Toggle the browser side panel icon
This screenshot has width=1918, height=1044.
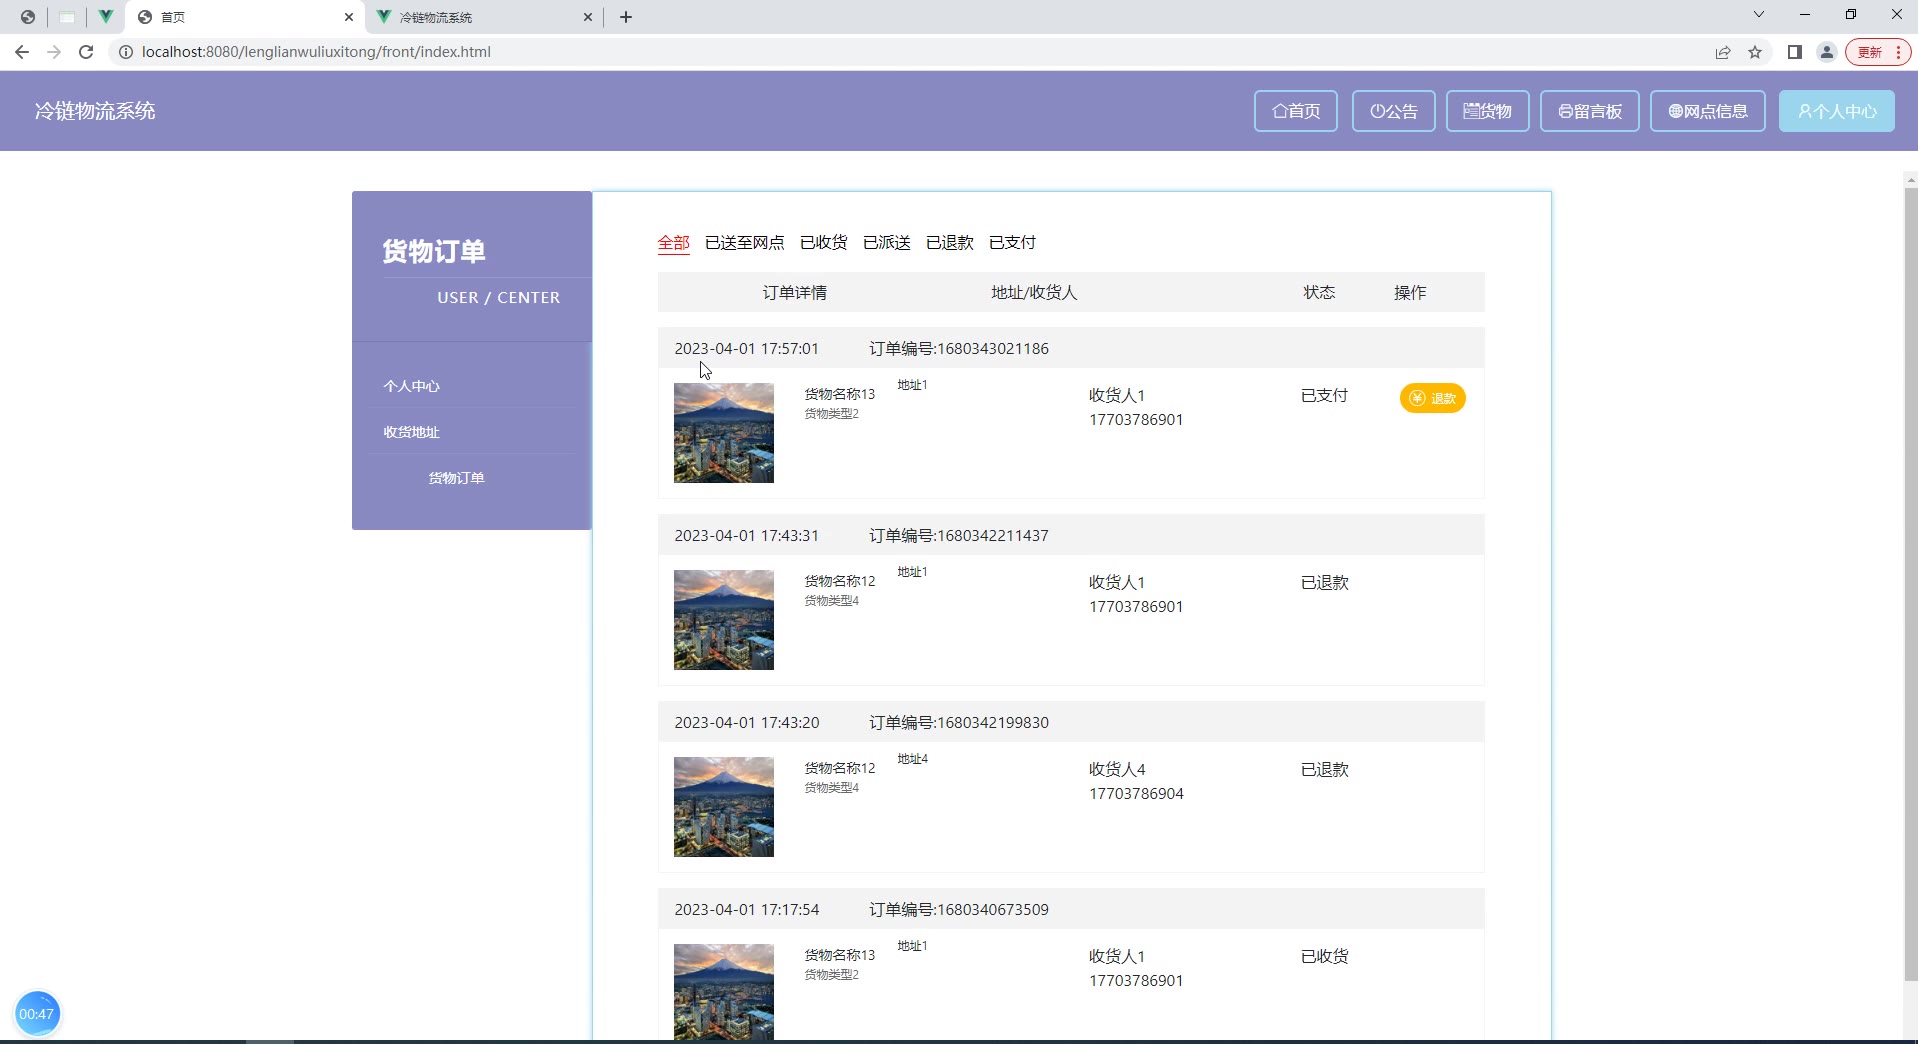pyautogui.click(x=1794, y=52)
